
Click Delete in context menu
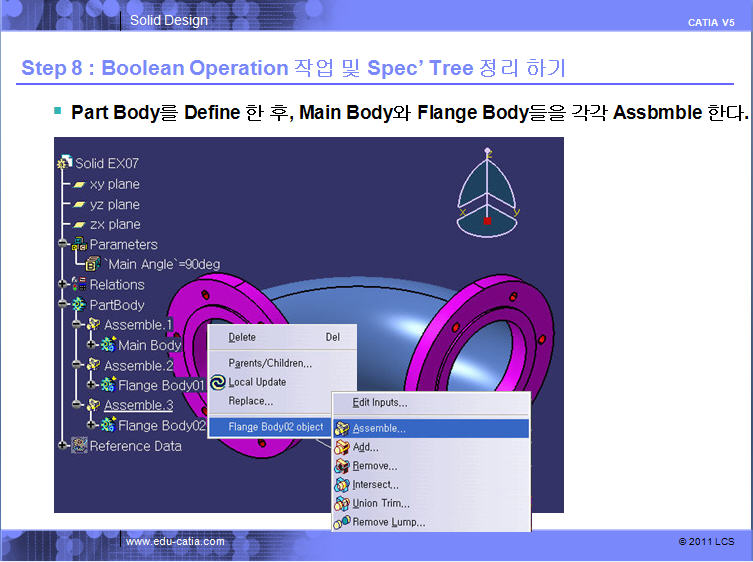(x=282, y=337)
